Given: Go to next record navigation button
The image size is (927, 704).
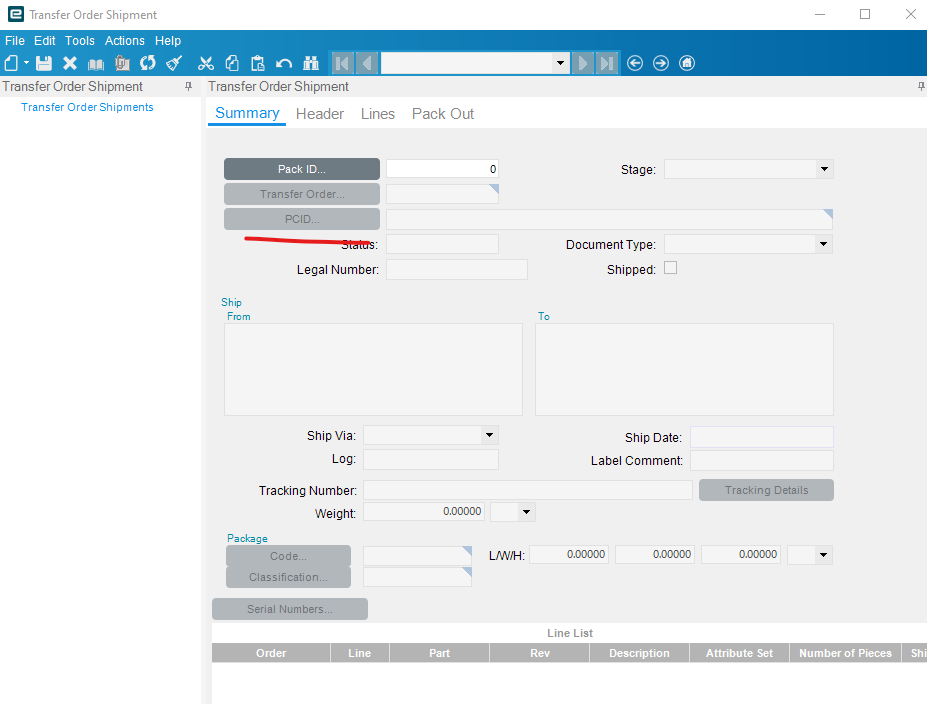Looking at the screenshot, I should (x=582, y=63).
